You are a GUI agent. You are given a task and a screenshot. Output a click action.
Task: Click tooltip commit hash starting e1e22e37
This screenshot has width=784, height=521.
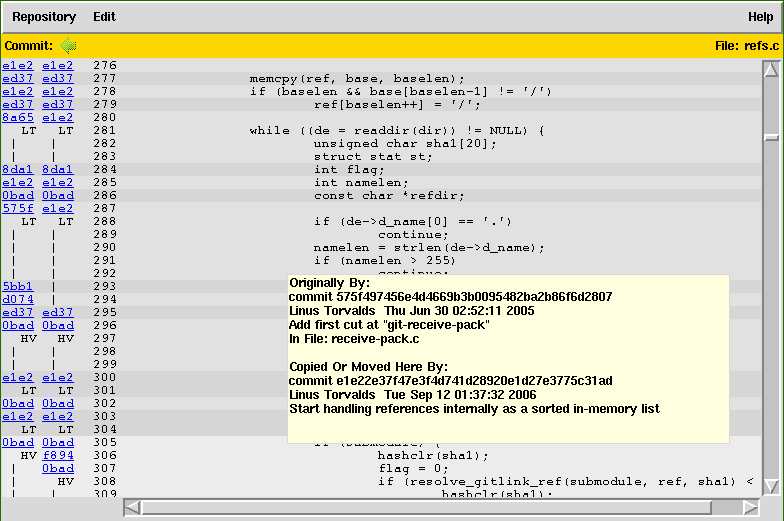click(x=474, y=381)
